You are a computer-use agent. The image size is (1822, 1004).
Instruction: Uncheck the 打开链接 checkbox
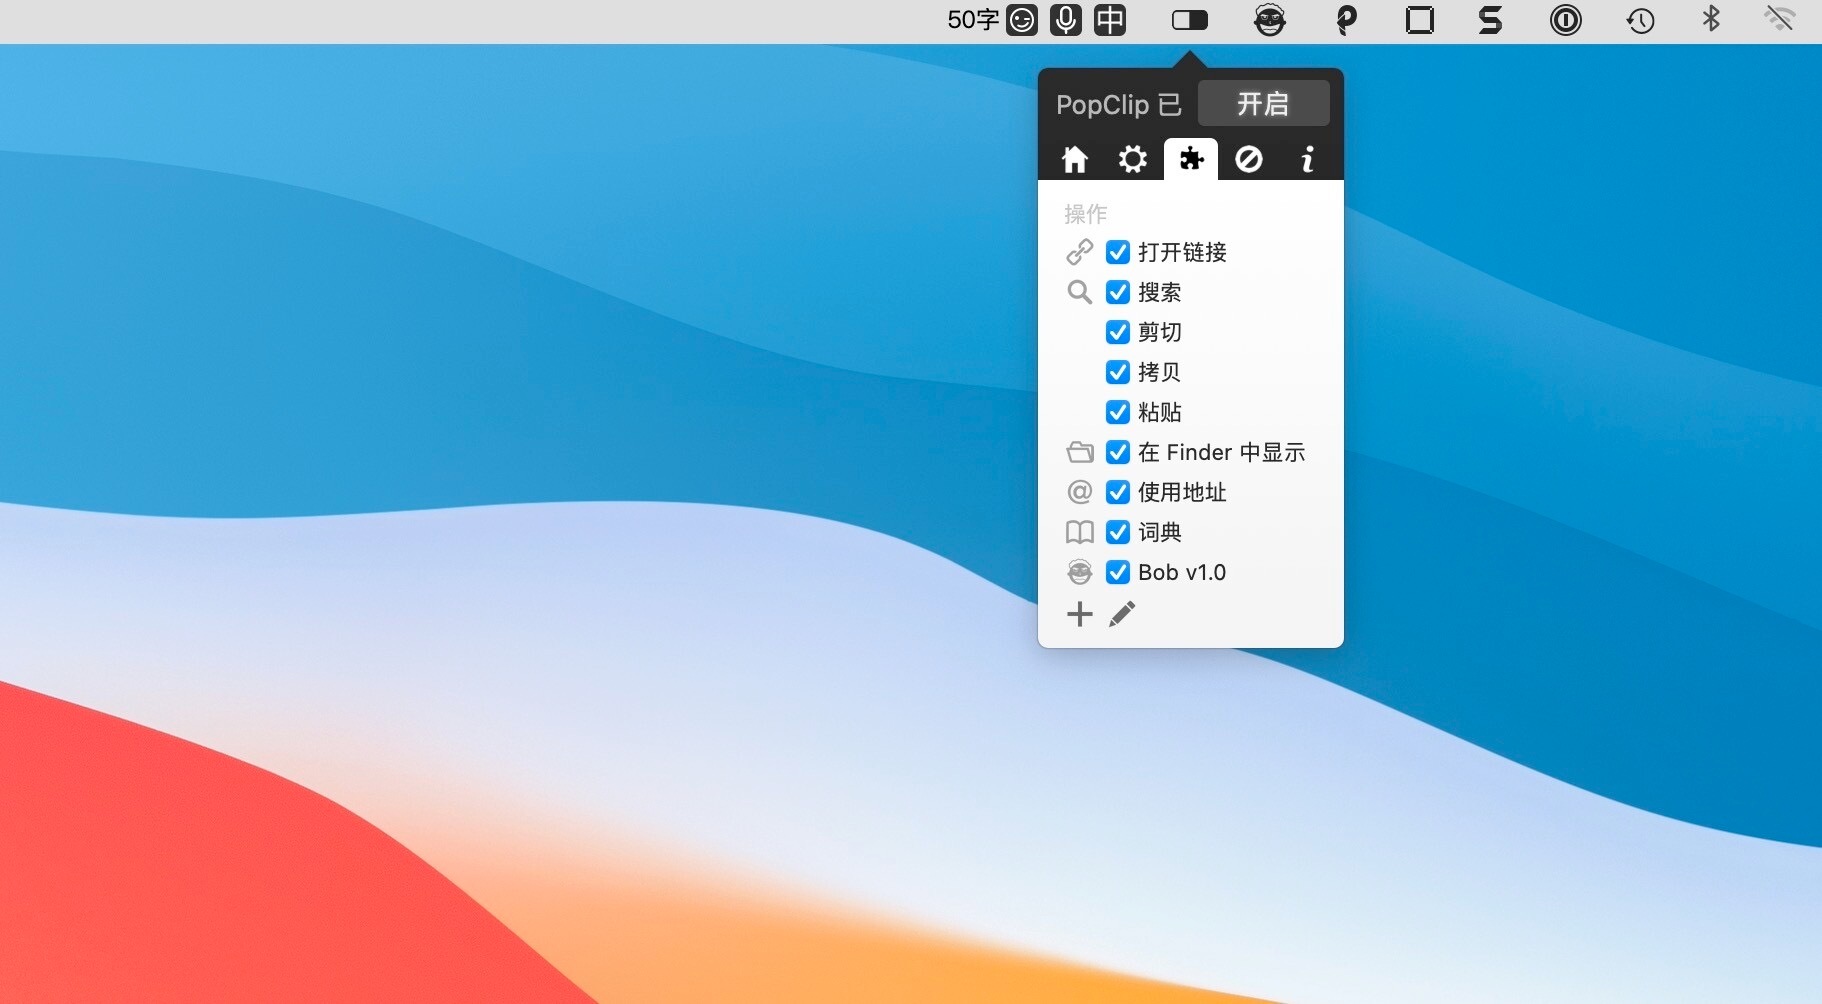[1118, 252]
